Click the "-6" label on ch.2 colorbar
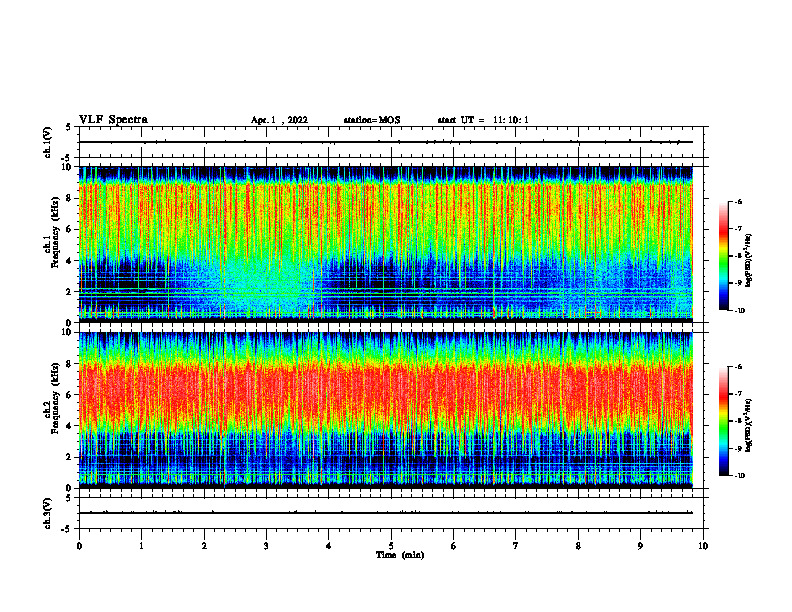 [x=738, y=367]
